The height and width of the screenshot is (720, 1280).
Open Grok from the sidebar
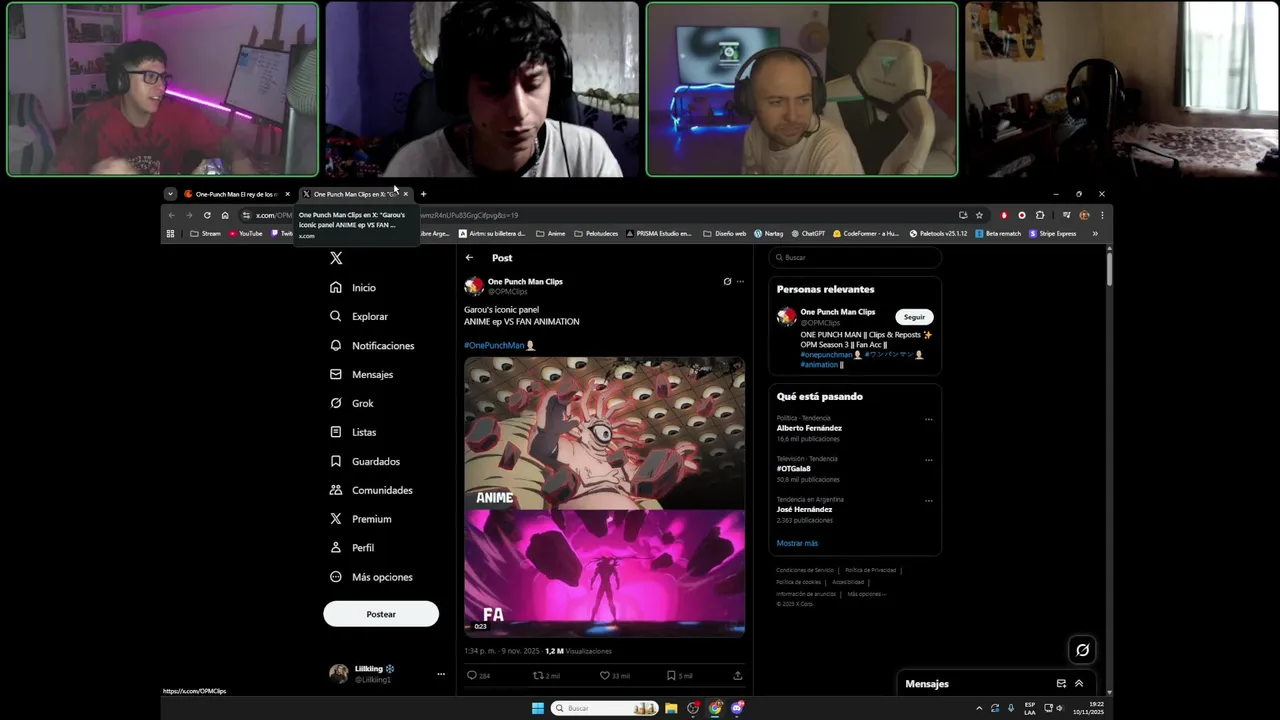(x=351, y=403)
